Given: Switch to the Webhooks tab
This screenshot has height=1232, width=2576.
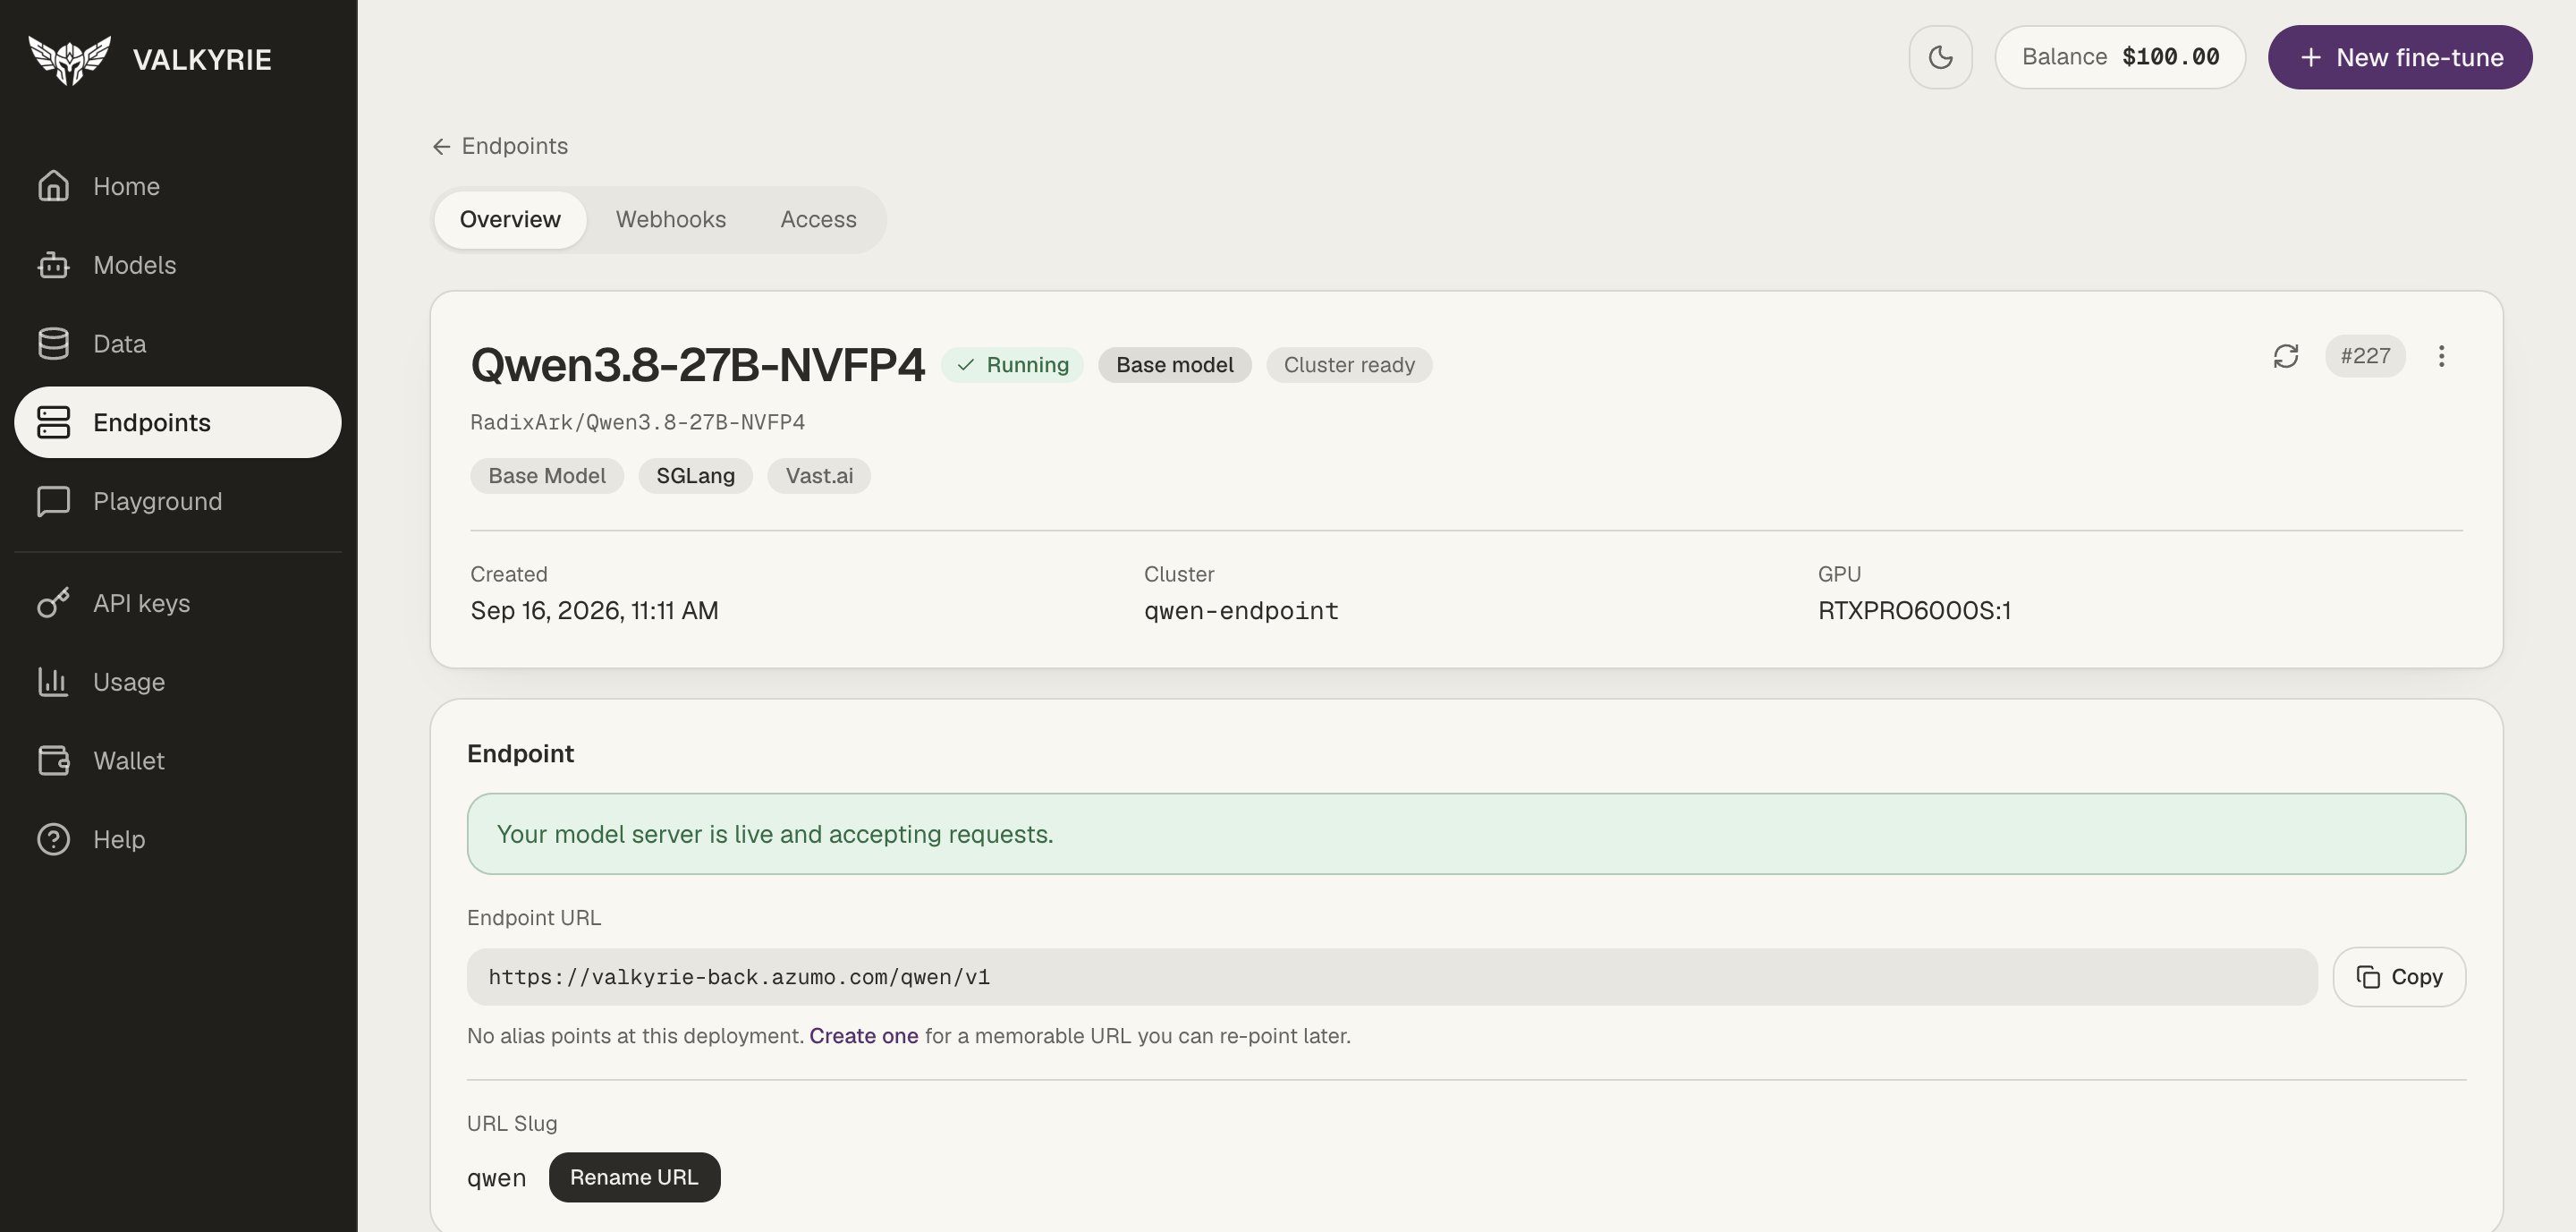Looking at the screenshot, I should pos(671,220).
